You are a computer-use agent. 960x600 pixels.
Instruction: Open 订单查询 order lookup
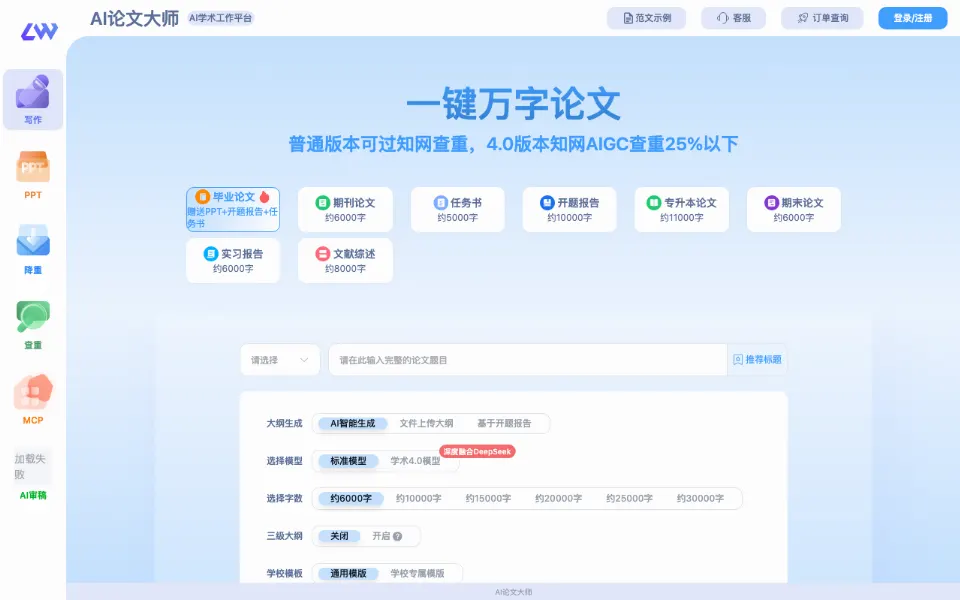(822, 18)
